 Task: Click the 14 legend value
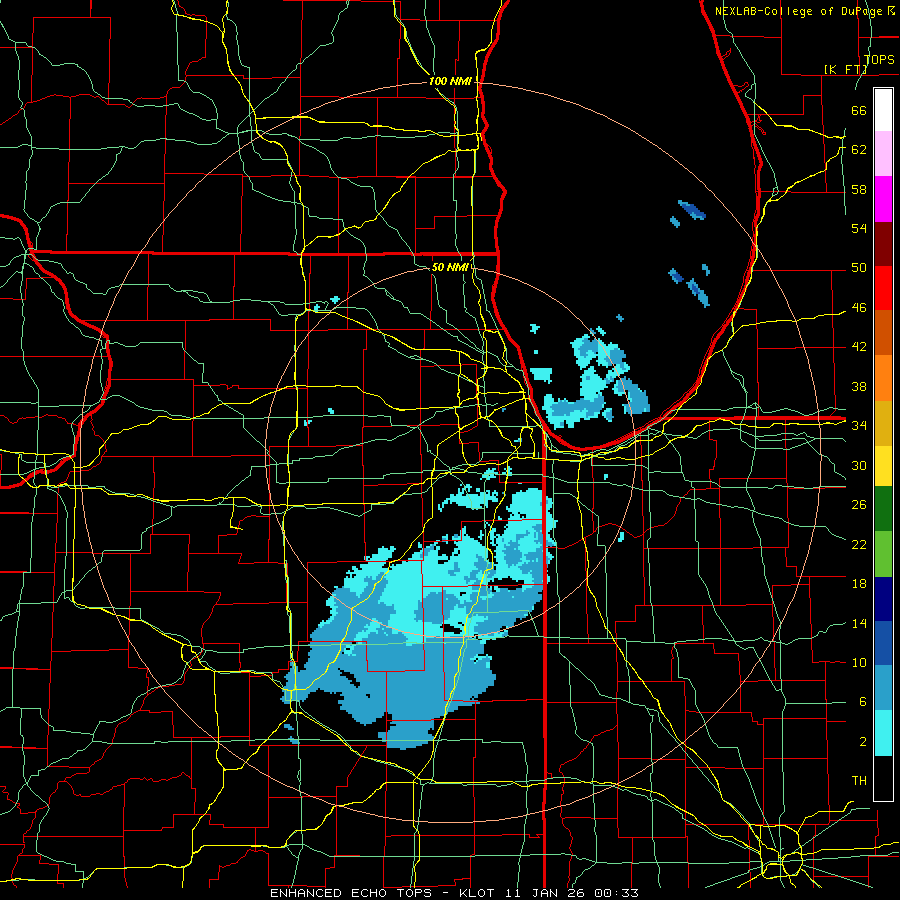tap(859, 623)
